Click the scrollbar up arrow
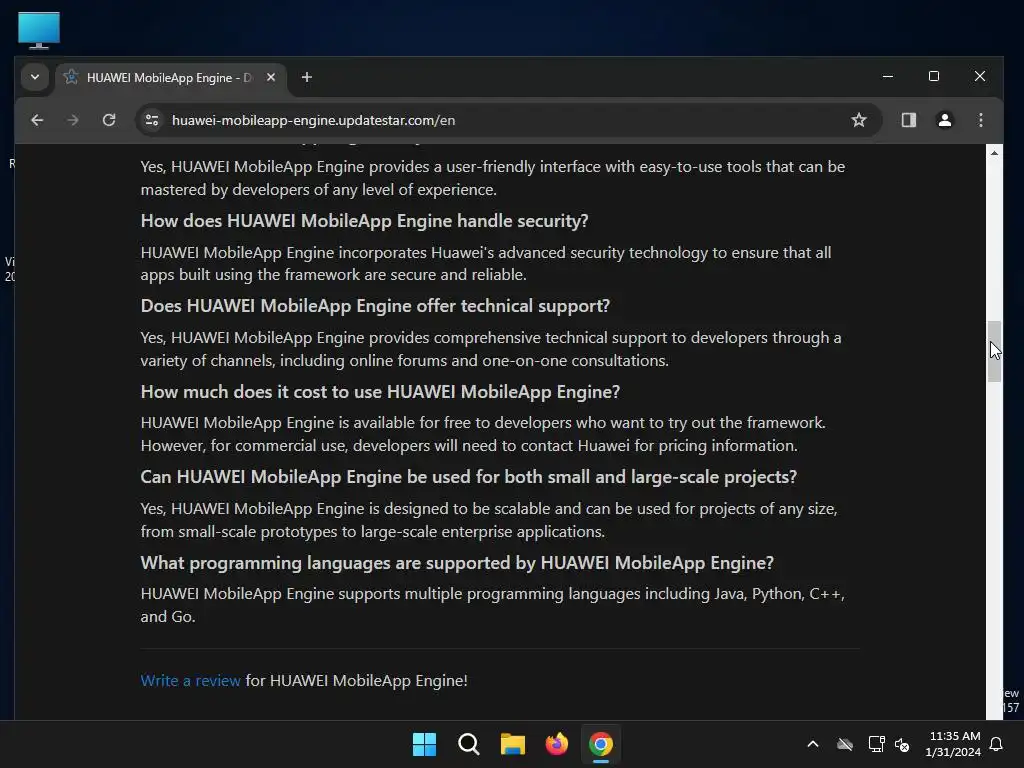The width and height of the screenshot is (1024, 768). [994, 153]
